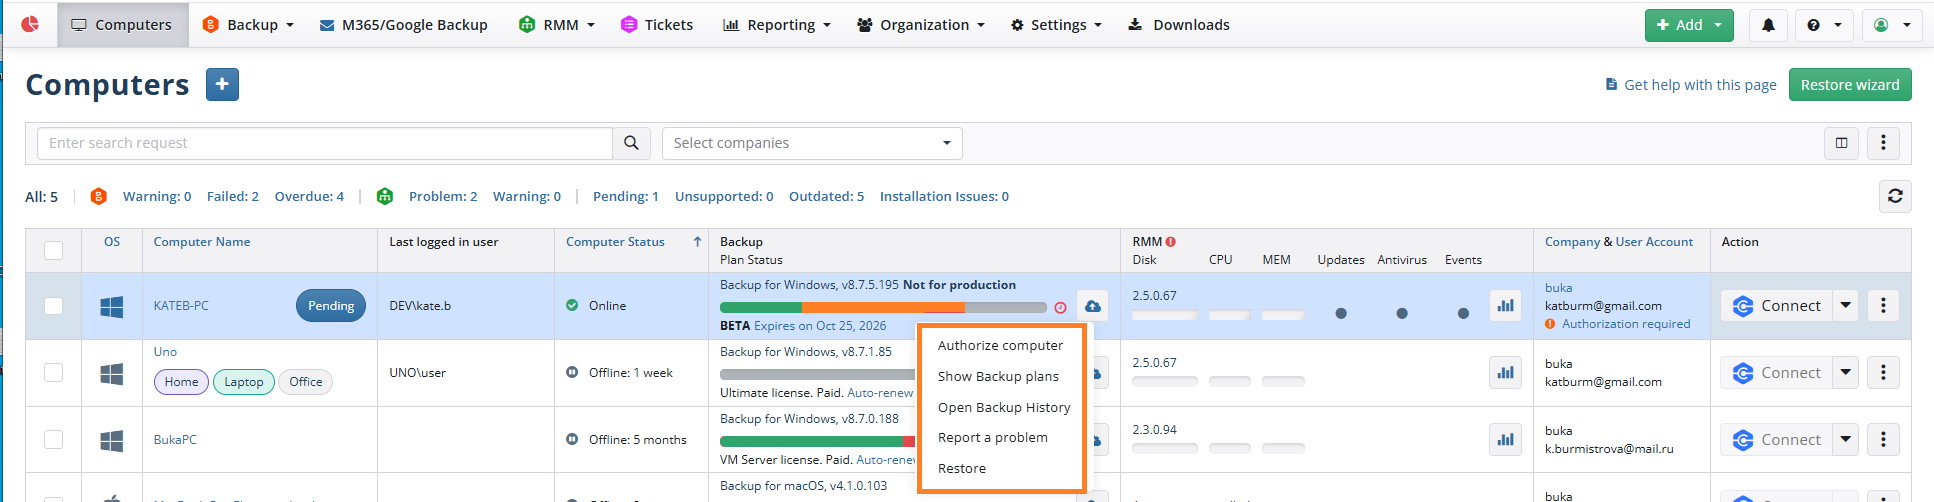Image resolution: width=1934 pixels, height=502 pixels.
Task: Open three-dots menu for Uno row
Action: tap(1883, 373)
